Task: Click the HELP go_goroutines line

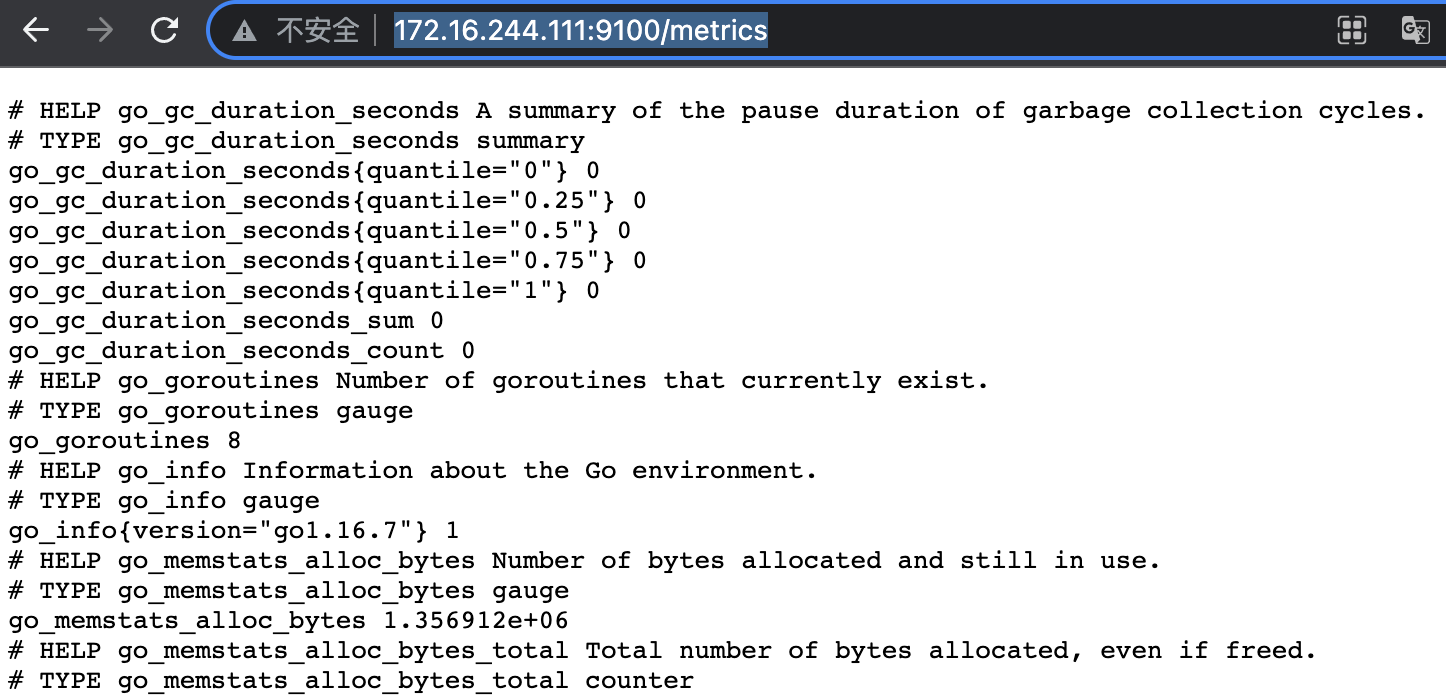Action: (498, 381)
